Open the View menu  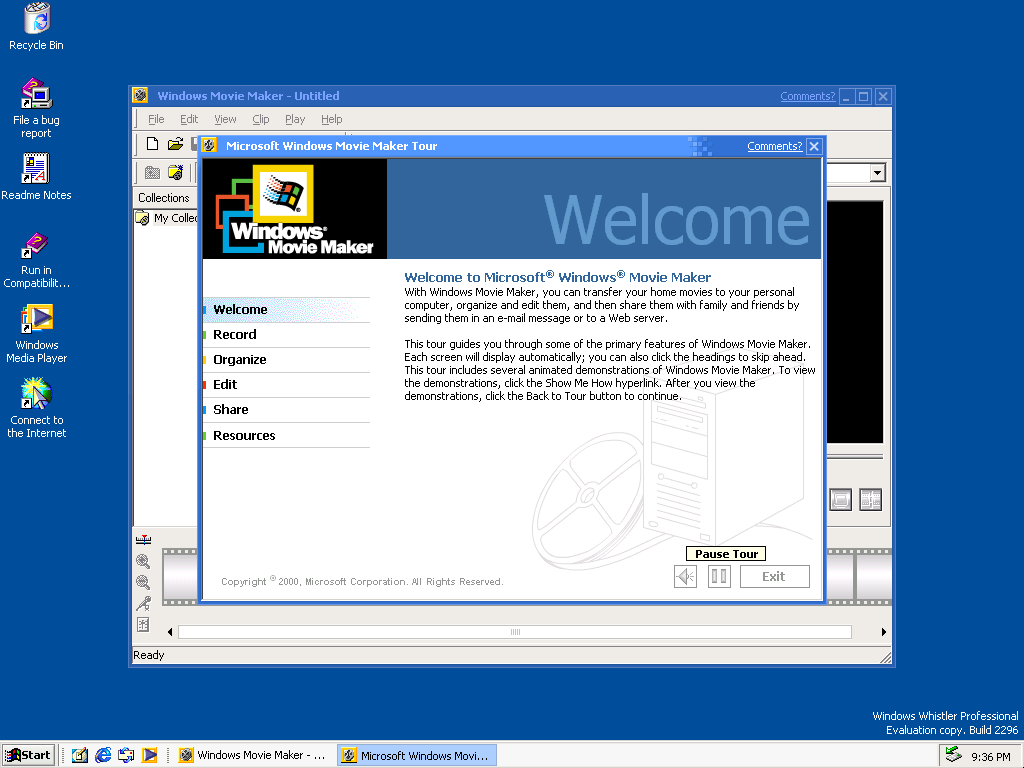(225, 119)
